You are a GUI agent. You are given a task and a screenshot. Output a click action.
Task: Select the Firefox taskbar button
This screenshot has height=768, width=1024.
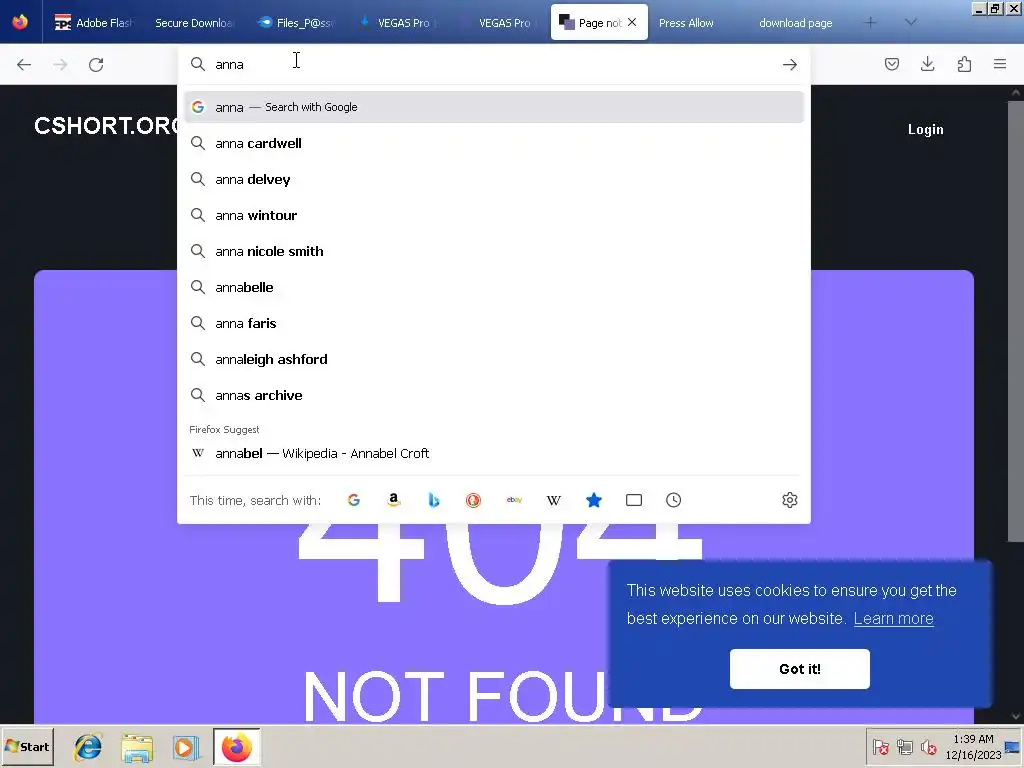pos(236,746)
